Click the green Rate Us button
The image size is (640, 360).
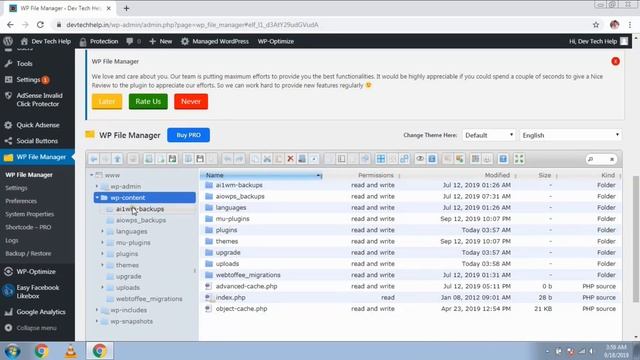tap(148, 102)
